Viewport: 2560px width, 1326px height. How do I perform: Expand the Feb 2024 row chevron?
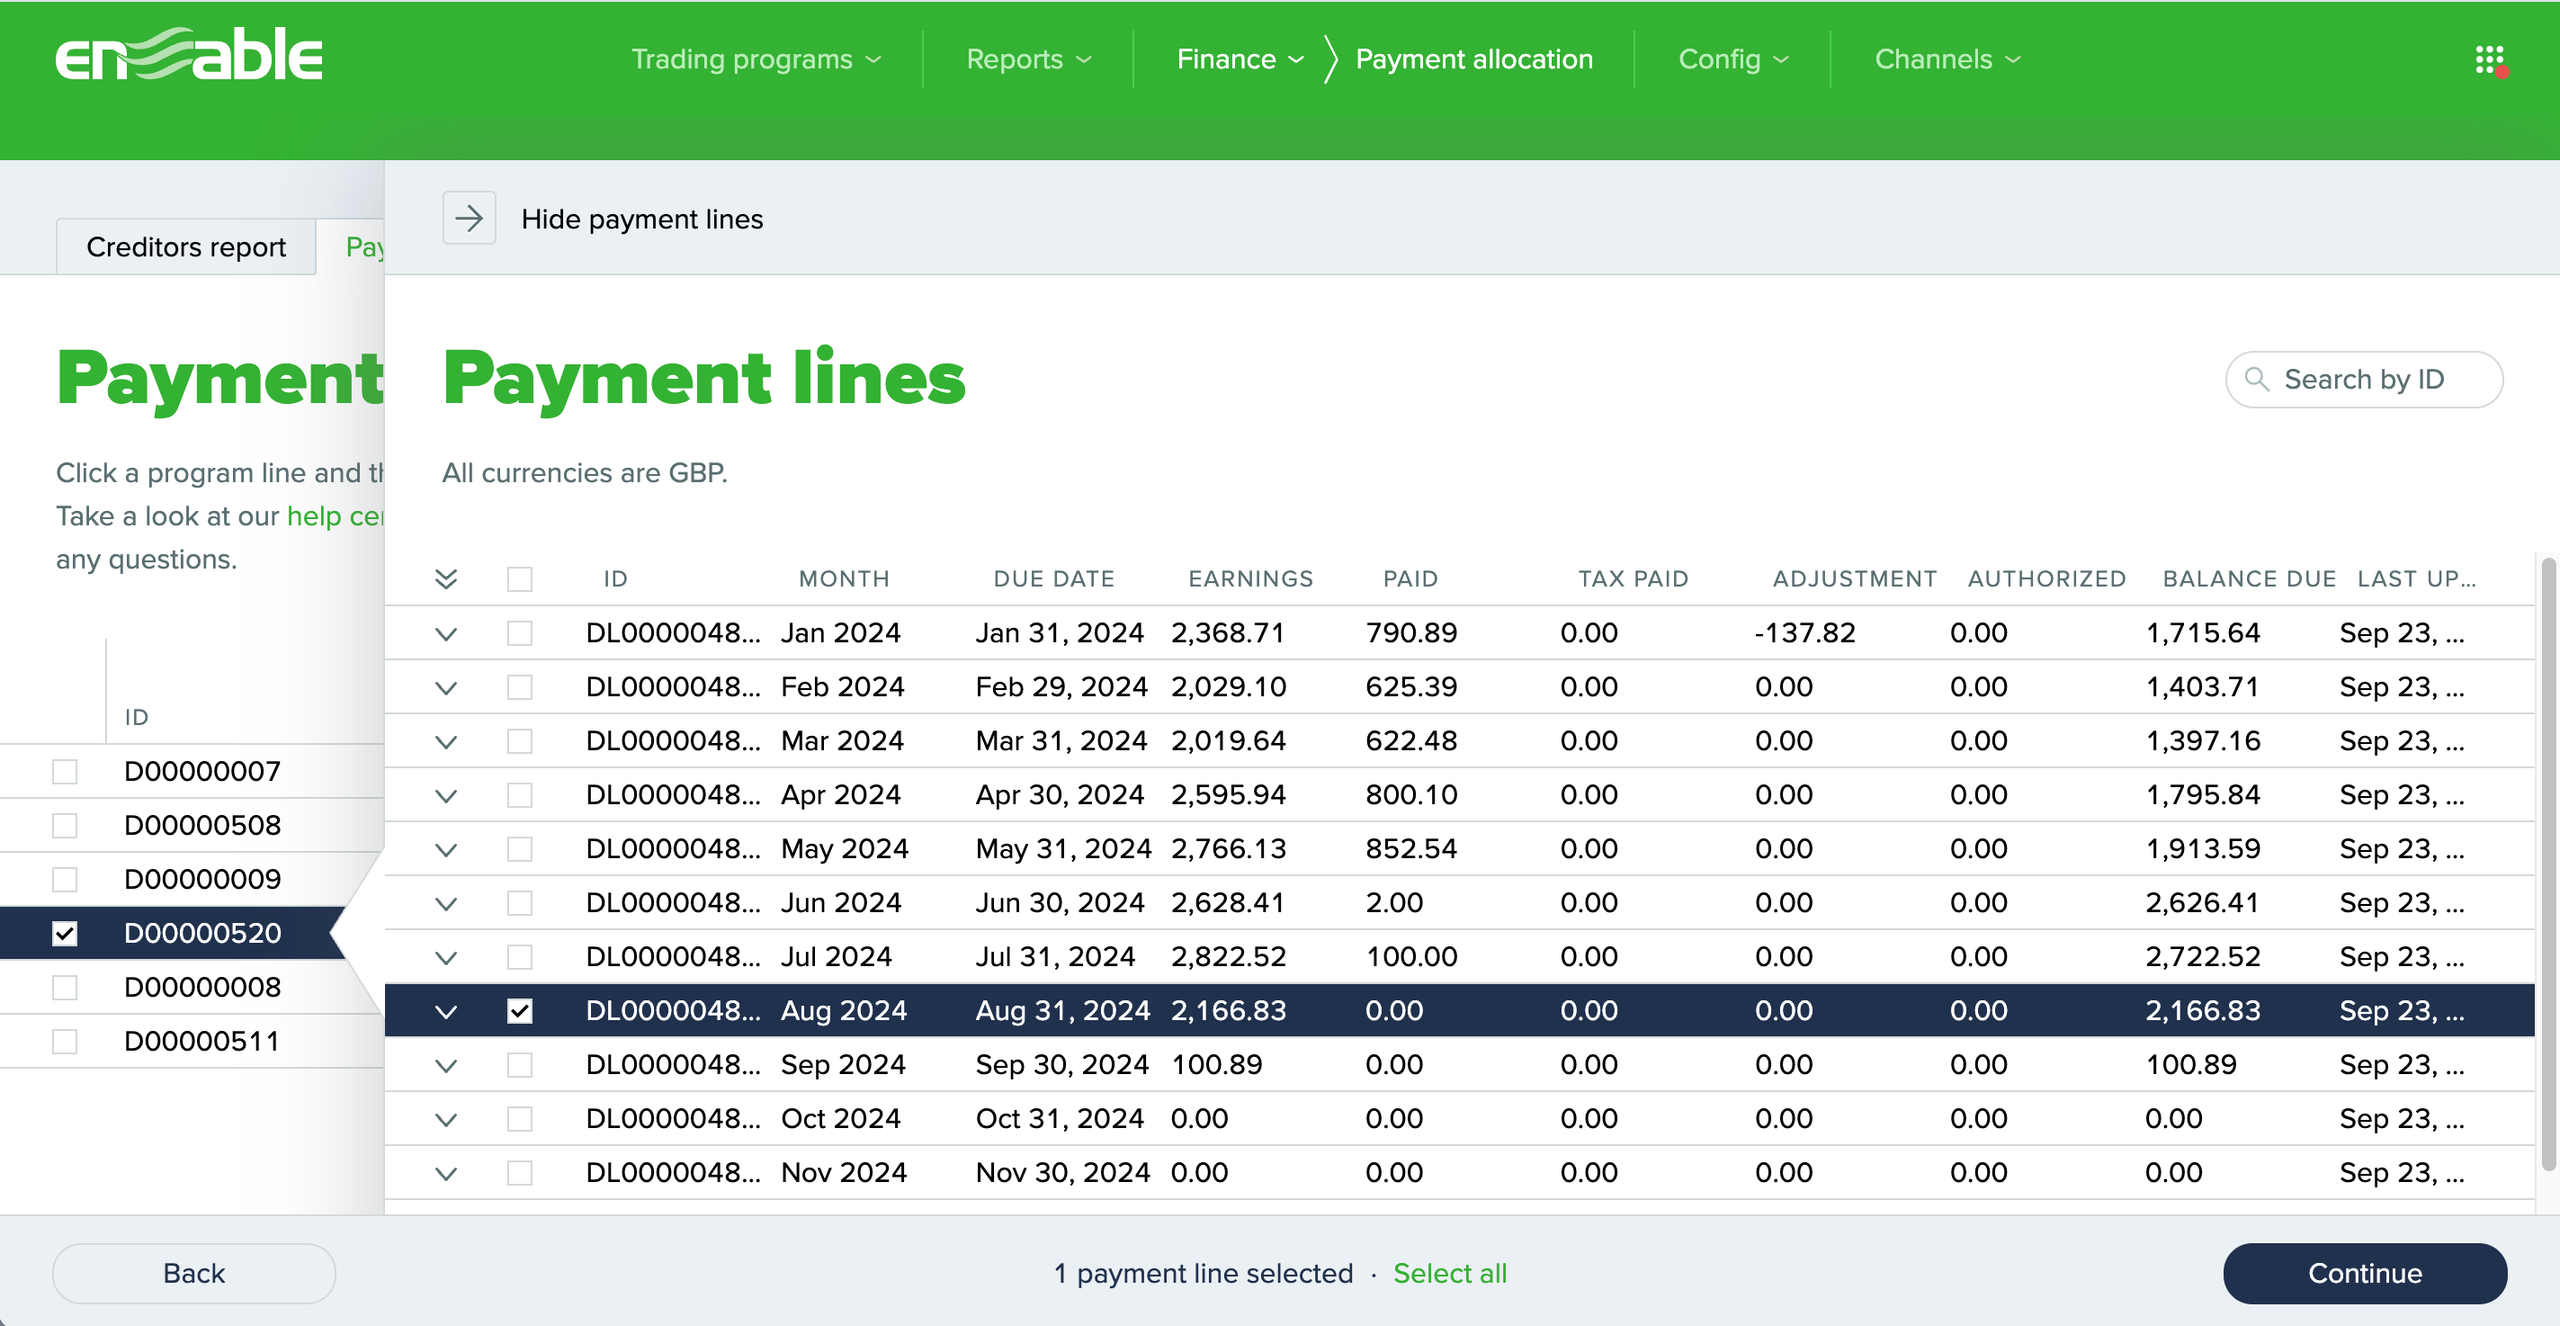pyautogui.click(x=446, y=688)
